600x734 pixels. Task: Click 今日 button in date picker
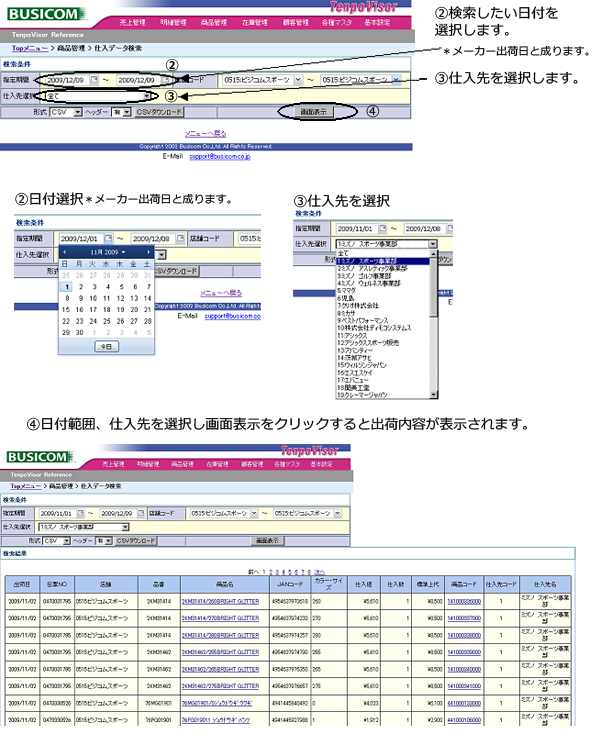(106, 347)
